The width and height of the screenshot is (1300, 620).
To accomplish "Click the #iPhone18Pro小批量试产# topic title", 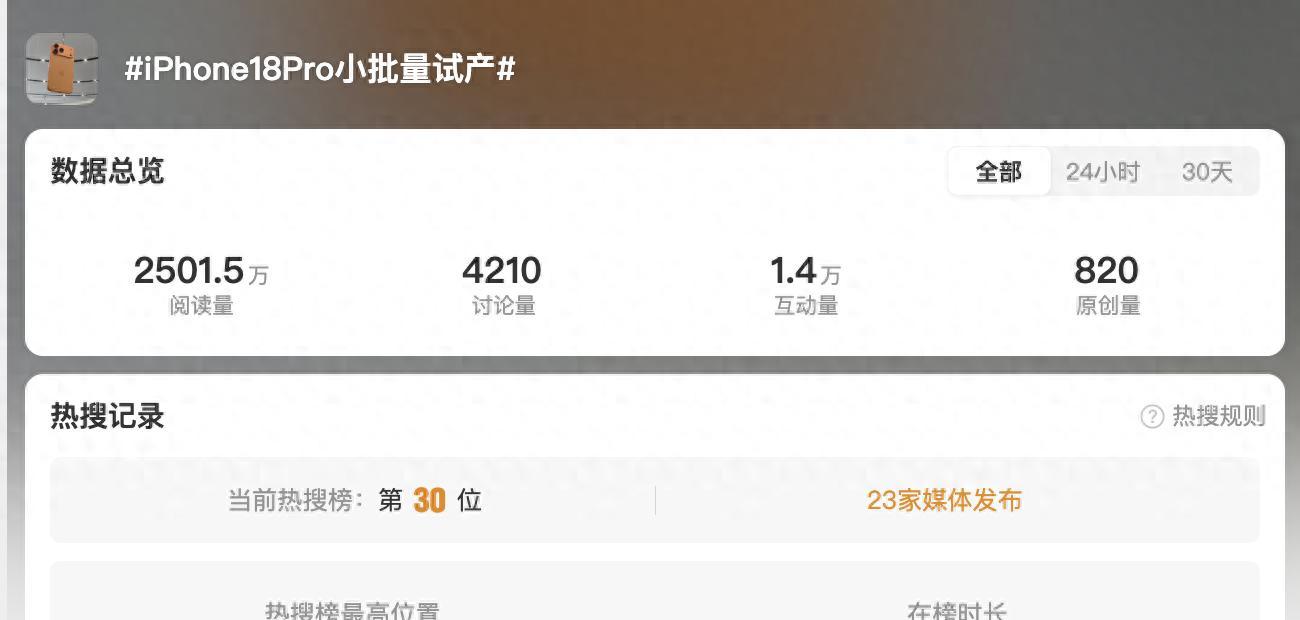I will (320, 69).
